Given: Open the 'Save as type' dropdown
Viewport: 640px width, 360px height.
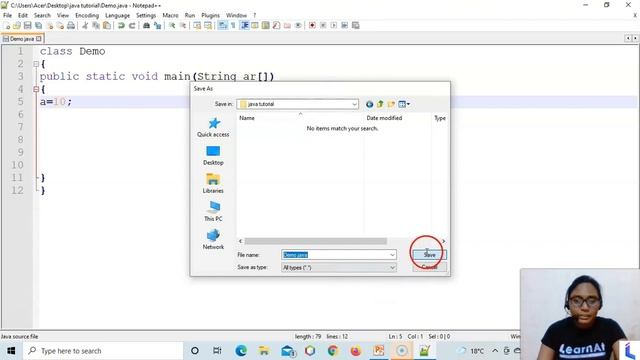Looking at the screenshot, I should pos(392,267).
